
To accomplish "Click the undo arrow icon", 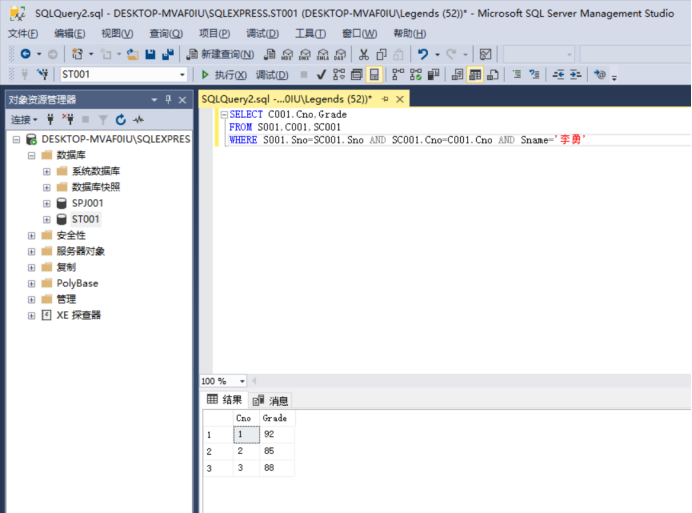I will click(x=423, y=54).
